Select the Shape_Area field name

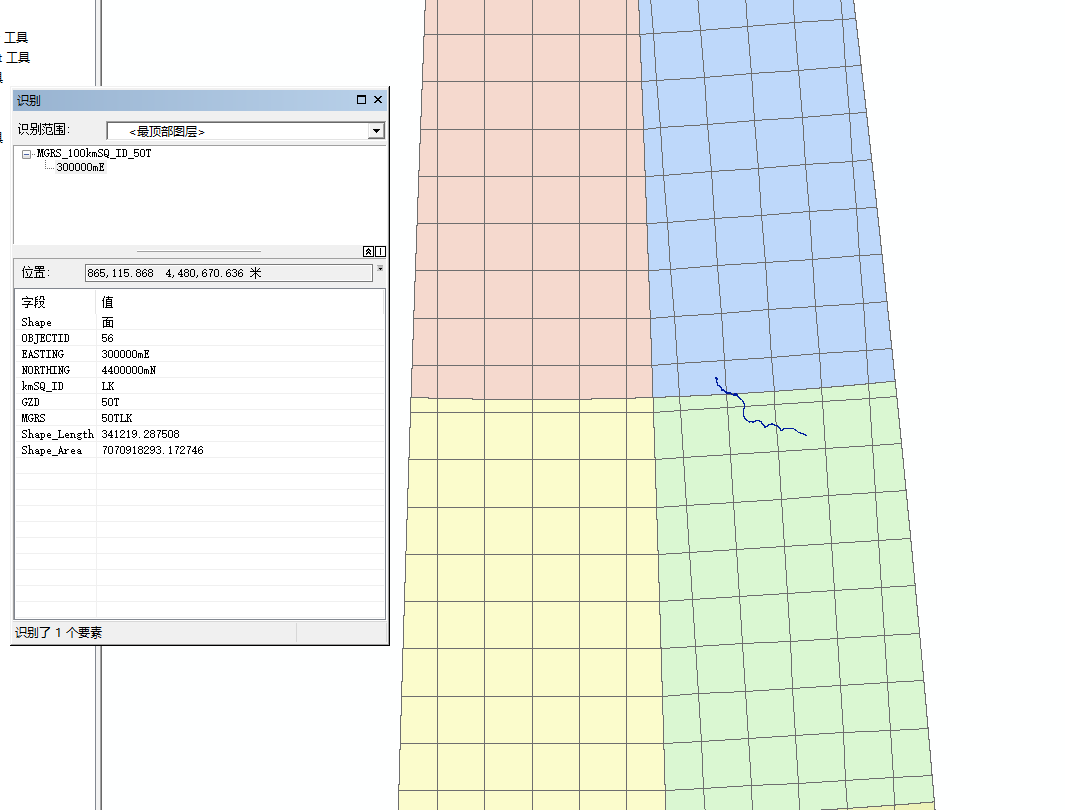coord(52,450)
